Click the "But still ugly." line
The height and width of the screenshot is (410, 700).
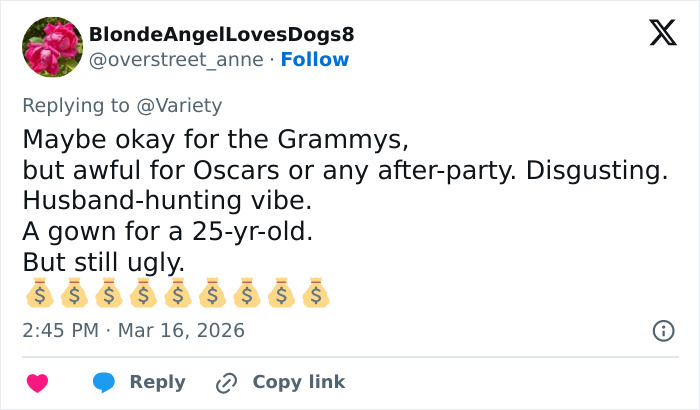tap(104, 264)
